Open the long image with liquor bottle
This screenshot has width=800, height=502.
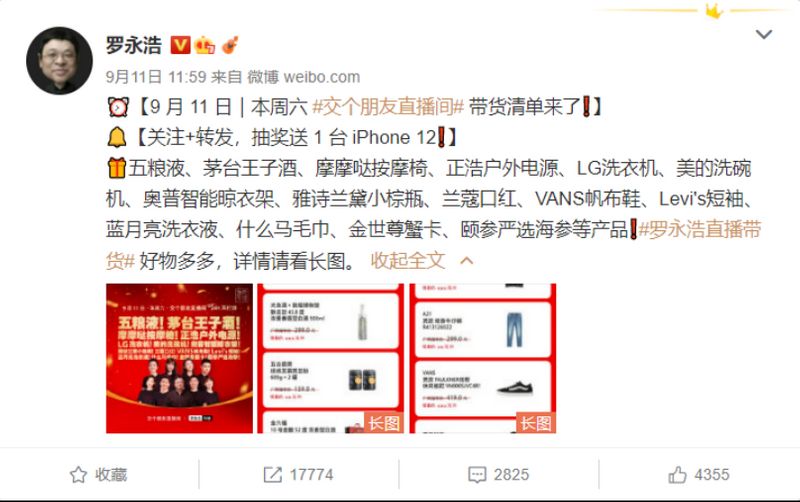tap(330, 358)
